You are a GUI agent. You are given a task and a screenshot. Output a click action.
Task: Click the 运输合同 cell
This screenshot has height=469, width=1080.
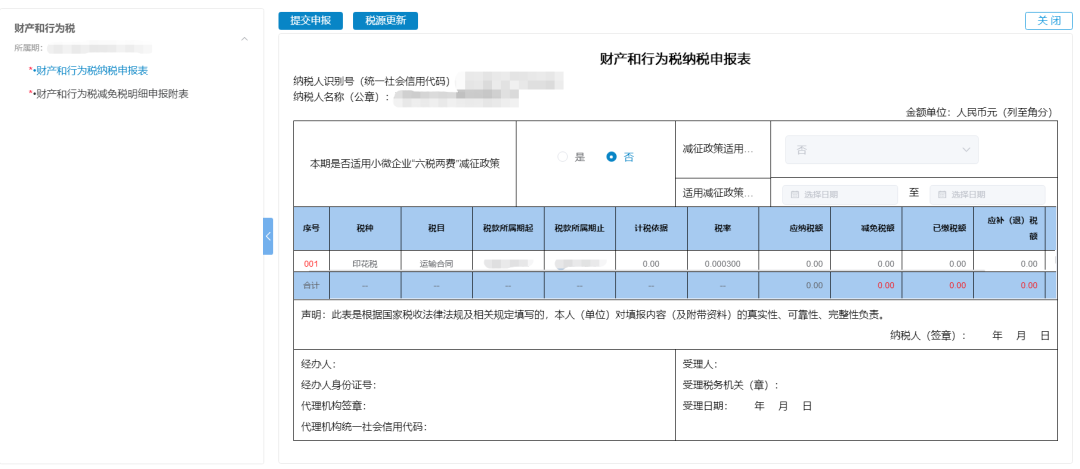(x=437, y=264)
